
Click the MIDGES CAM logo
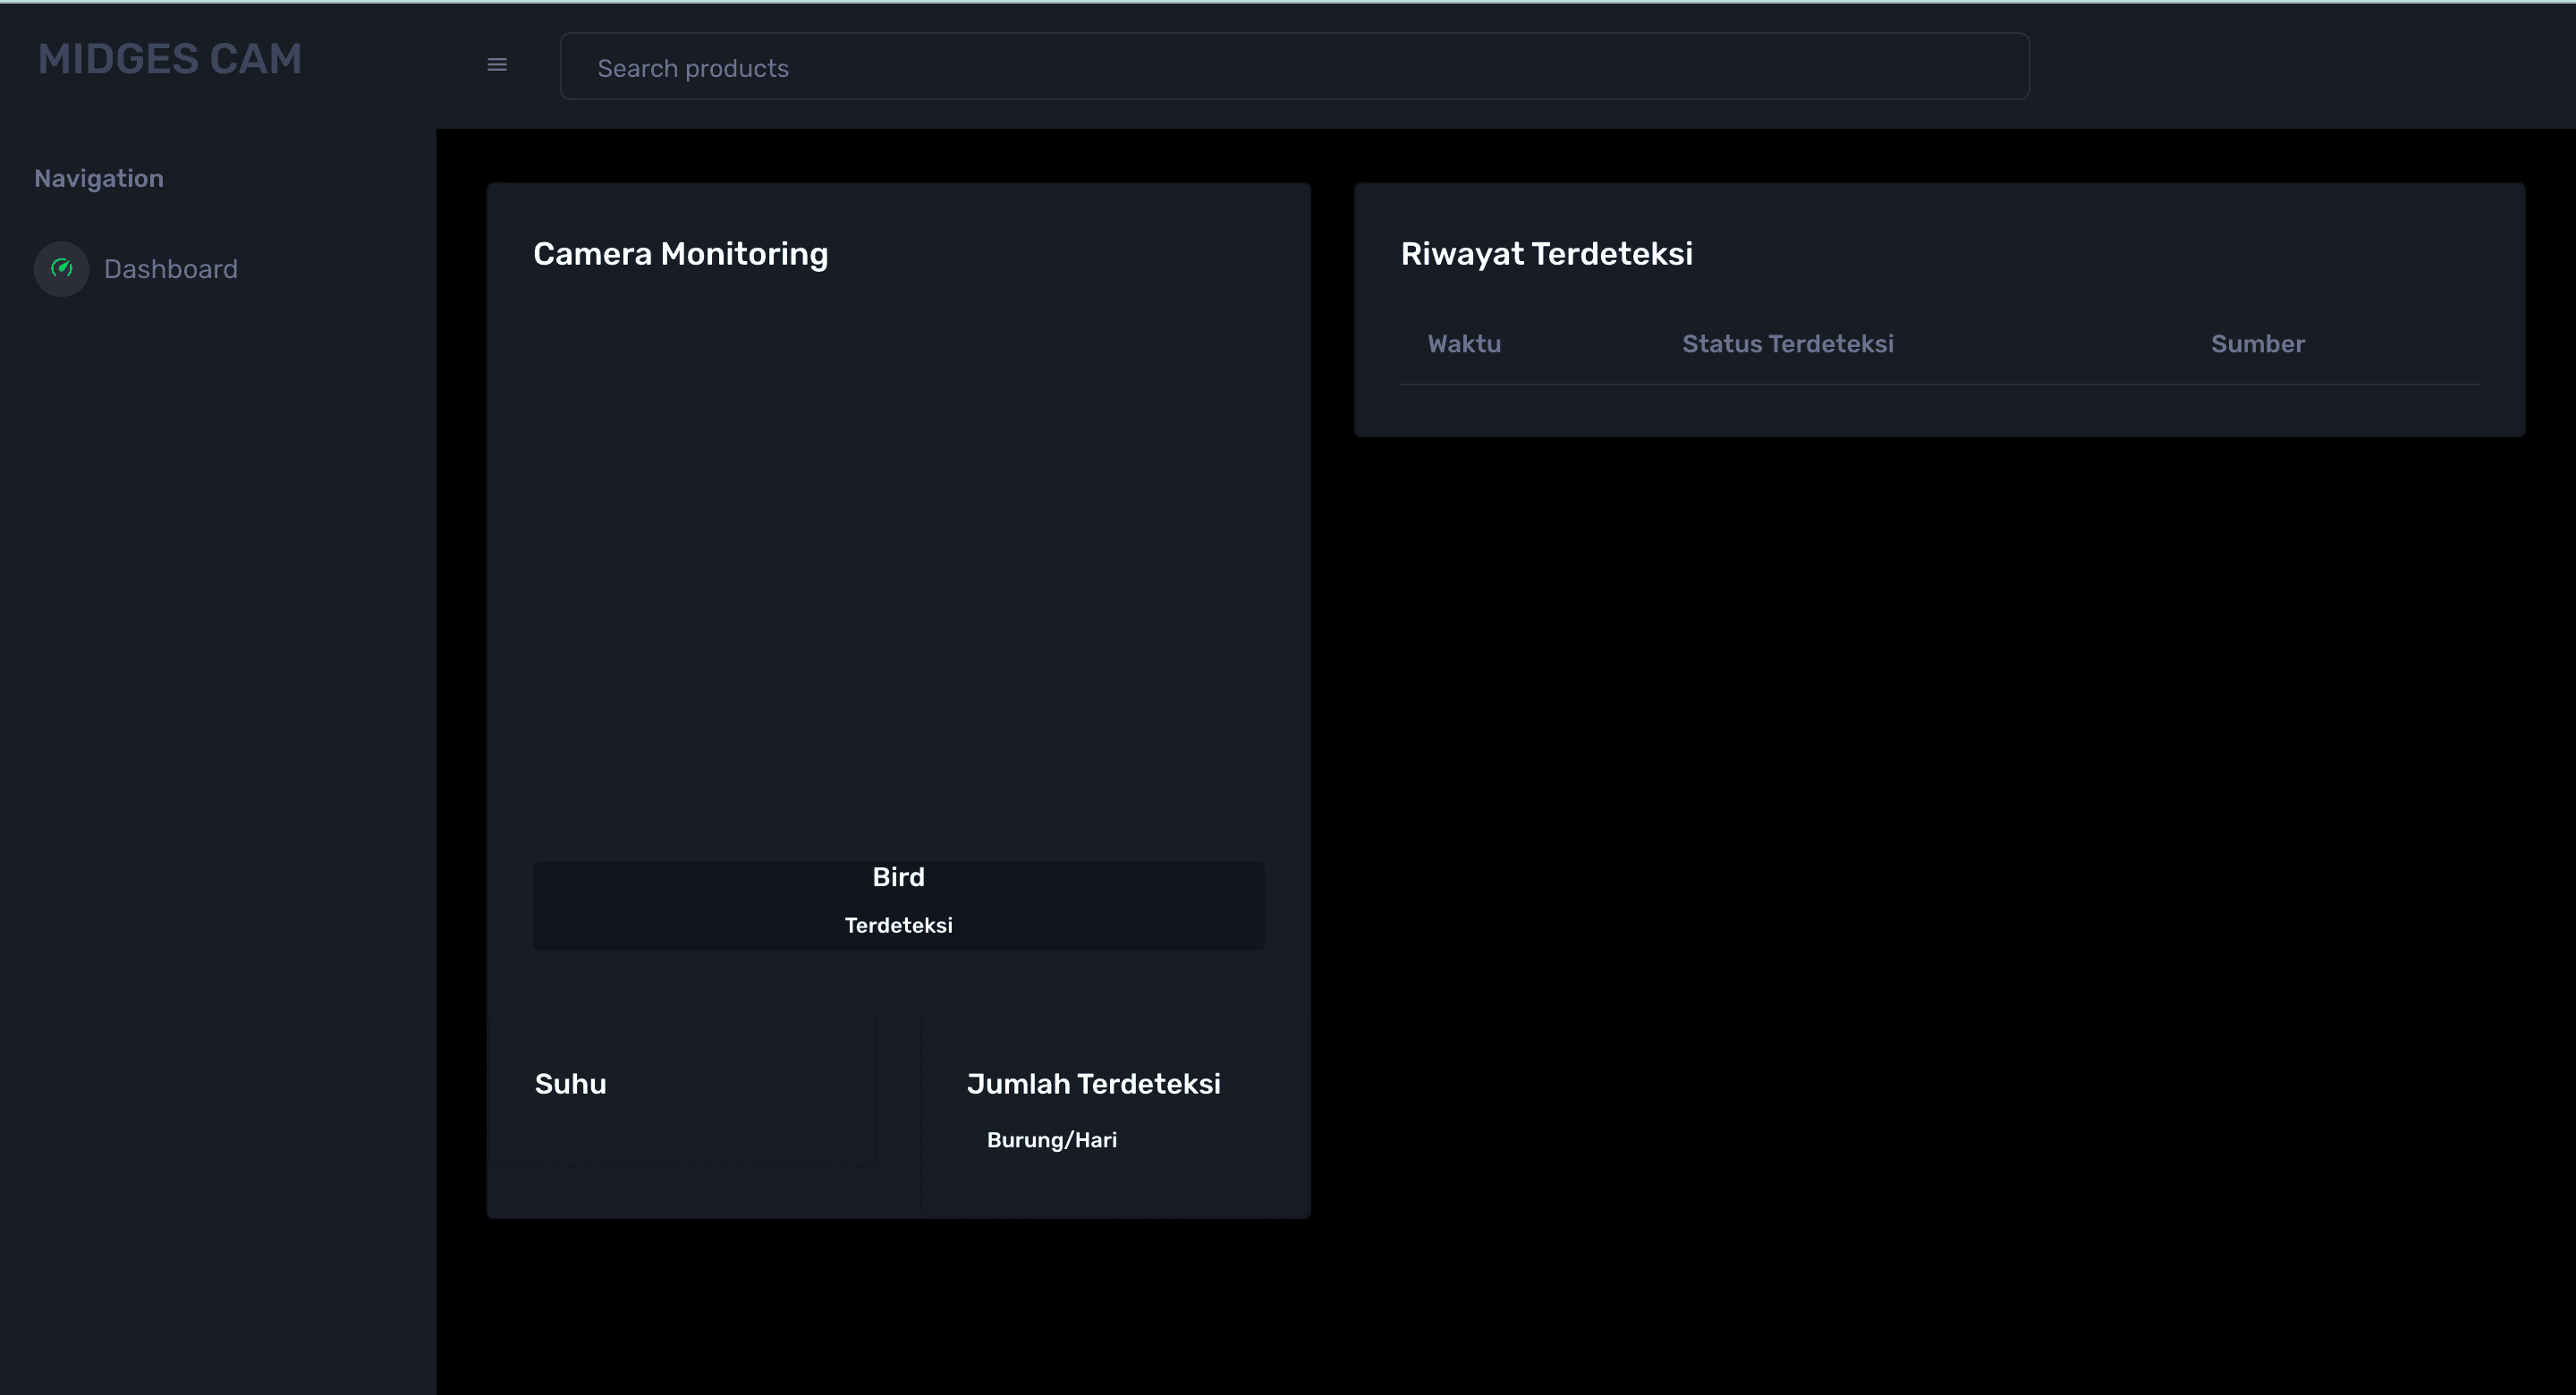(x=170, y=59)
